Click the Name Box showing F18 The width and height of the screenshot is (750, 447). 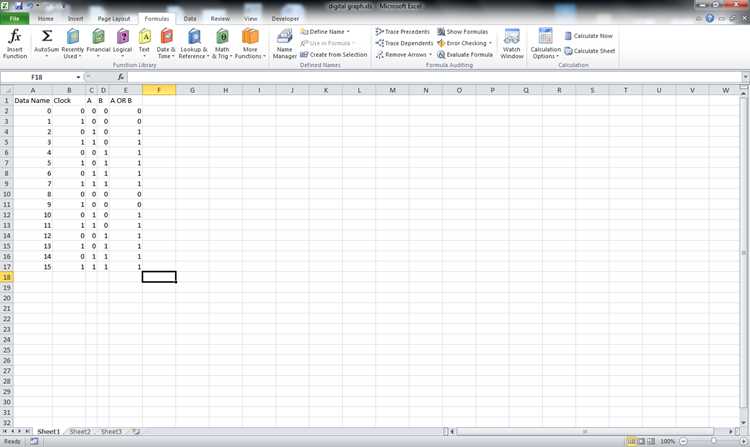(37, 76)
